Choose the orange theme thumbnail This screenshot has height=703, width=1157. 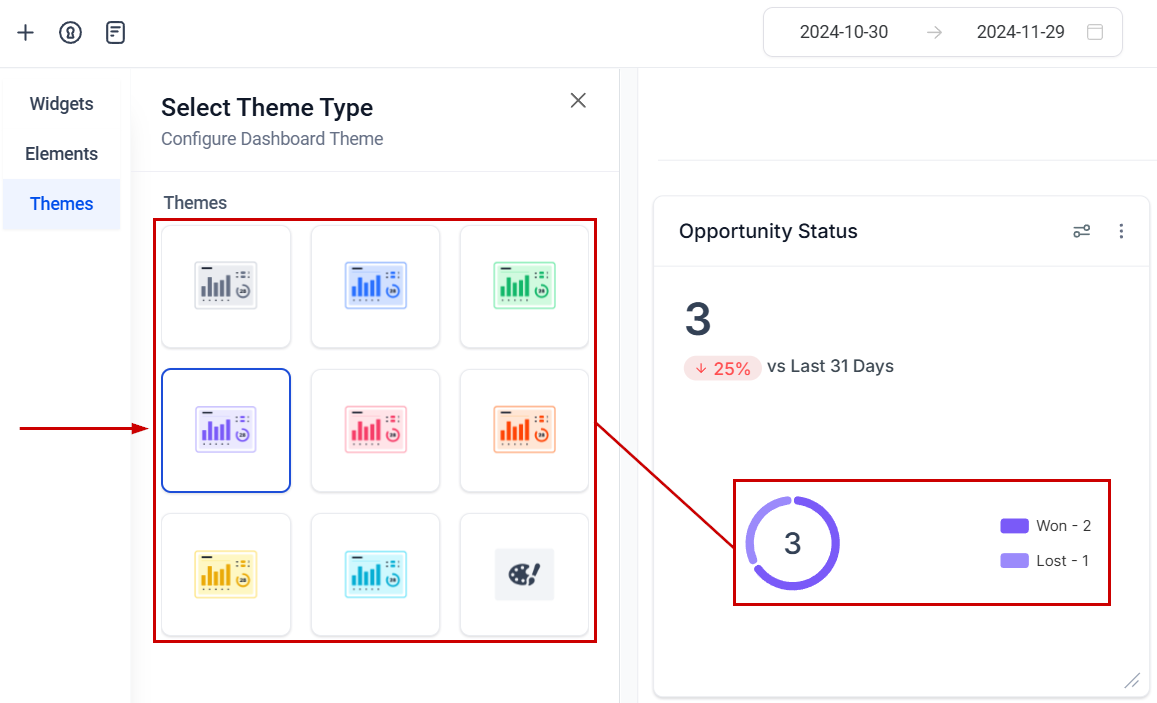point(524,430)
